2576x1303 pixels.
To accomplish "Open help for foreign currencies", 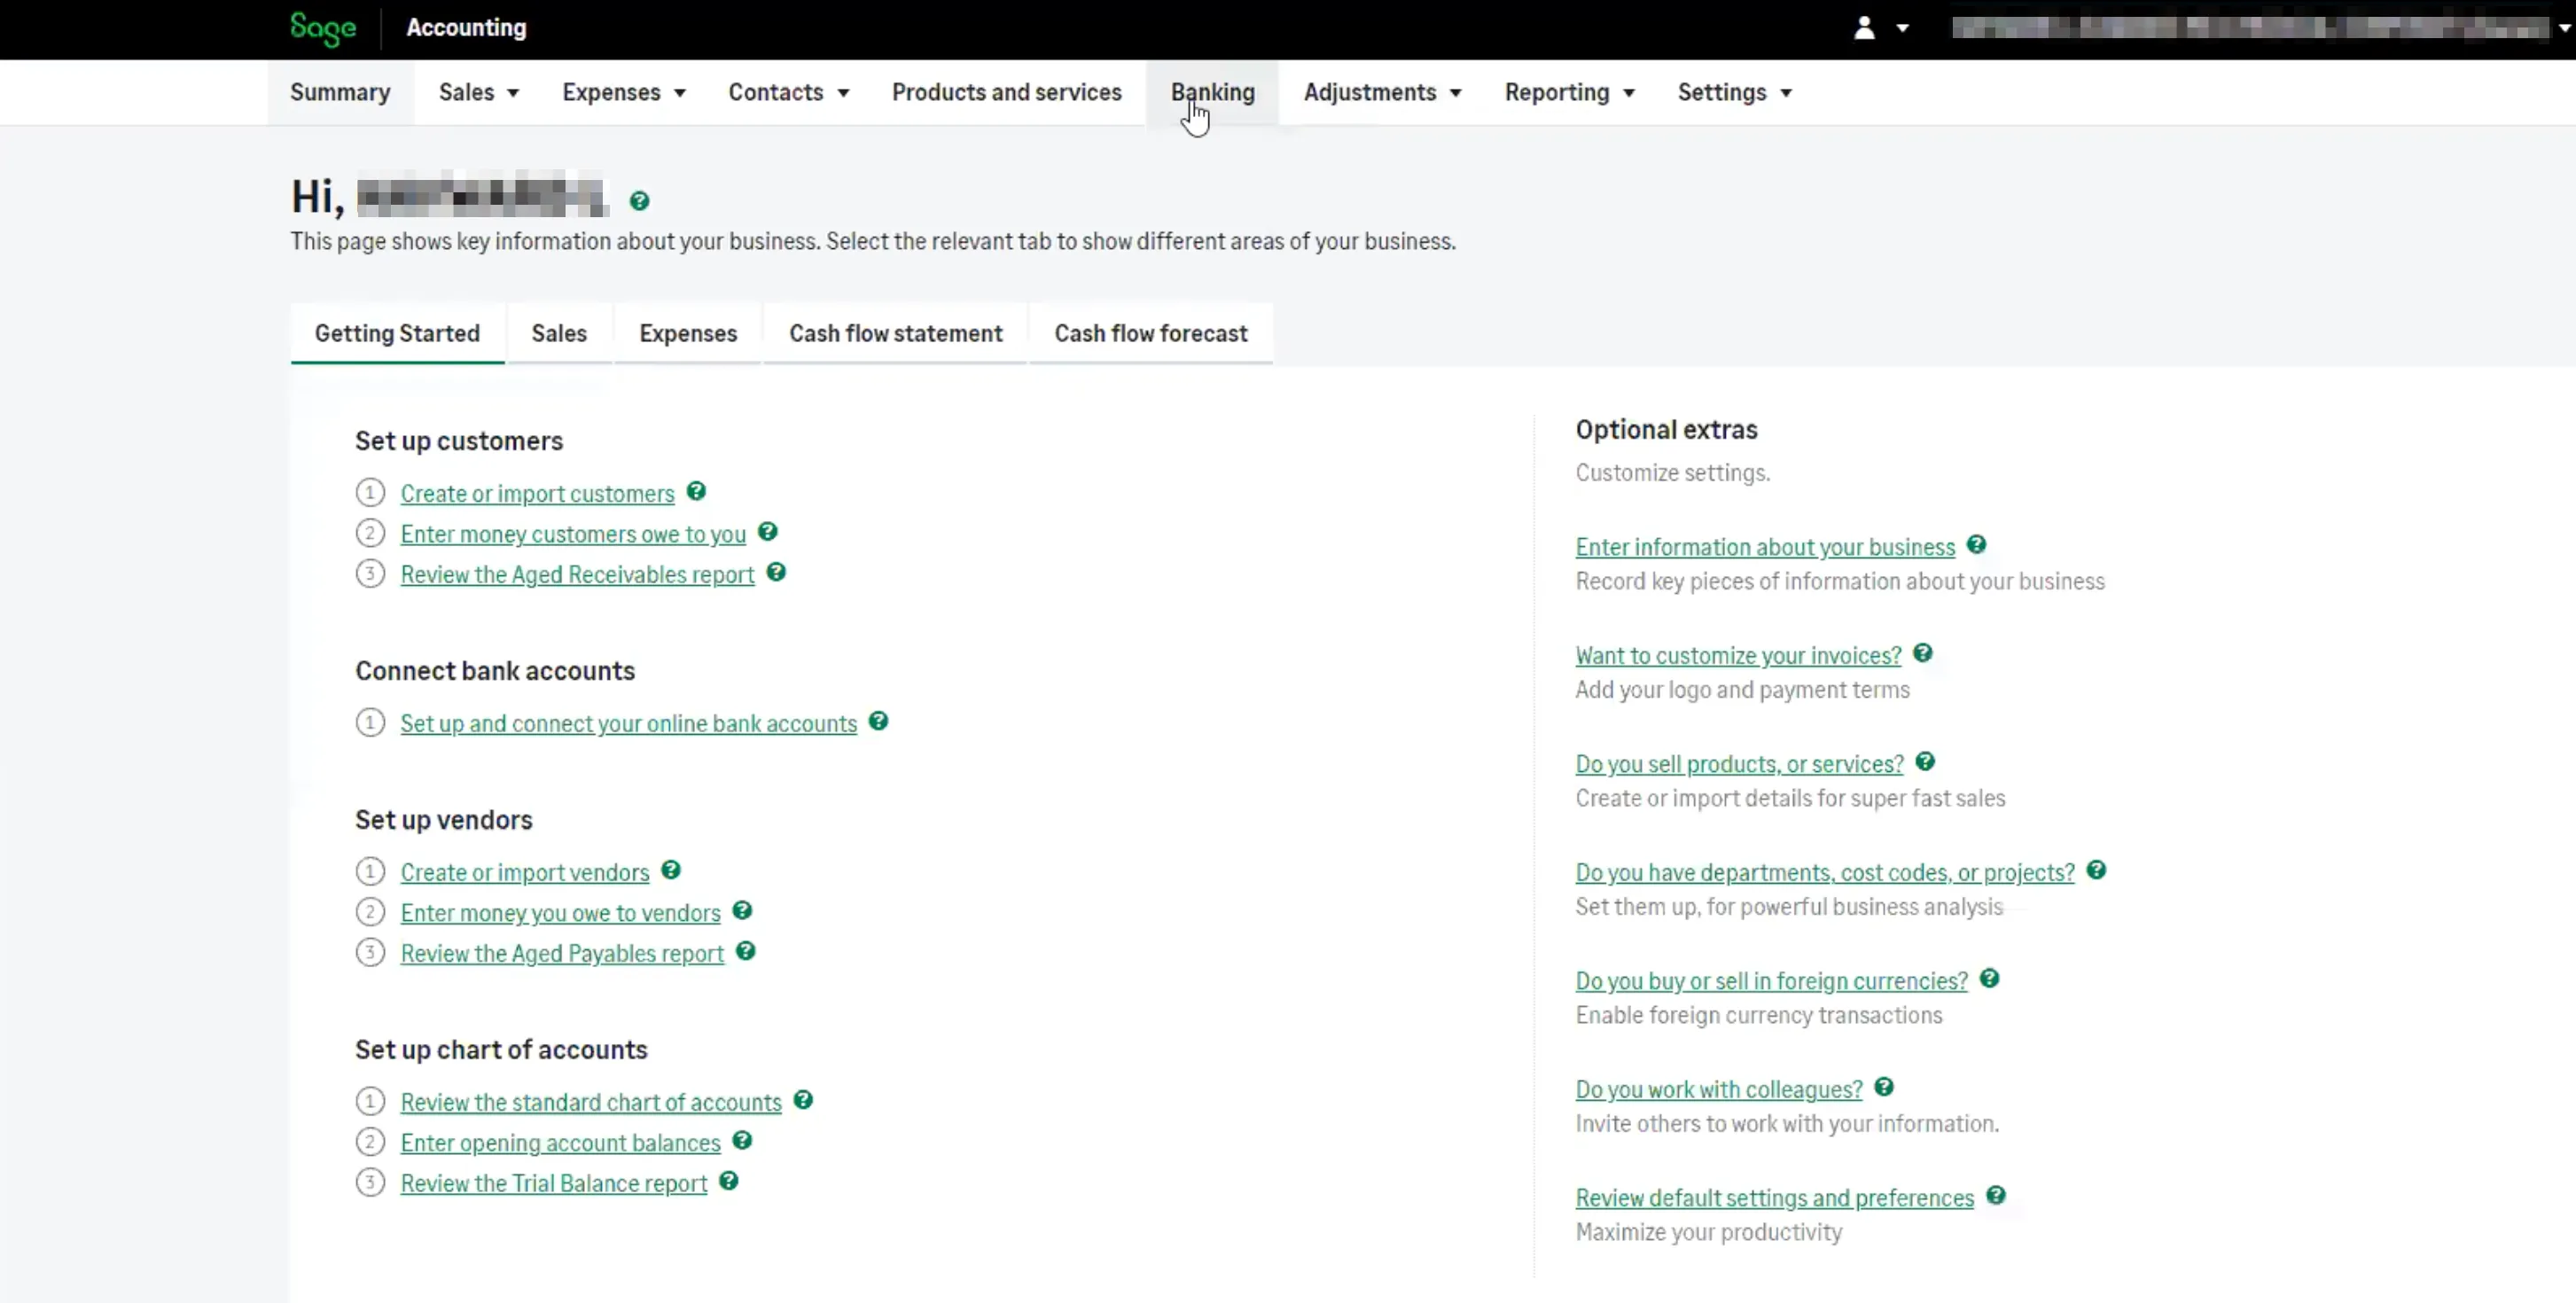I will pos(1990,979).
